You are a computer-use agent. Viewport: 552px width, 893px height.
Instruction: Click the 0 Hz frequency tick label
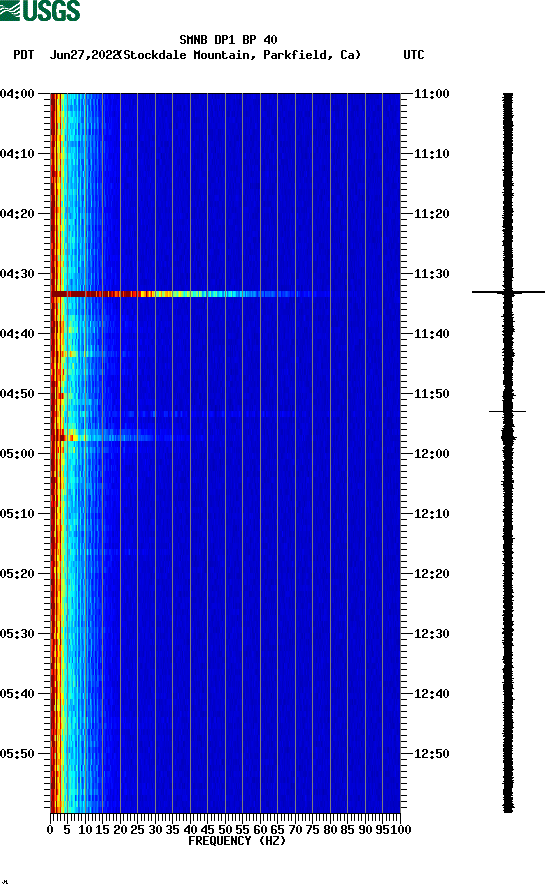[50, 830]
